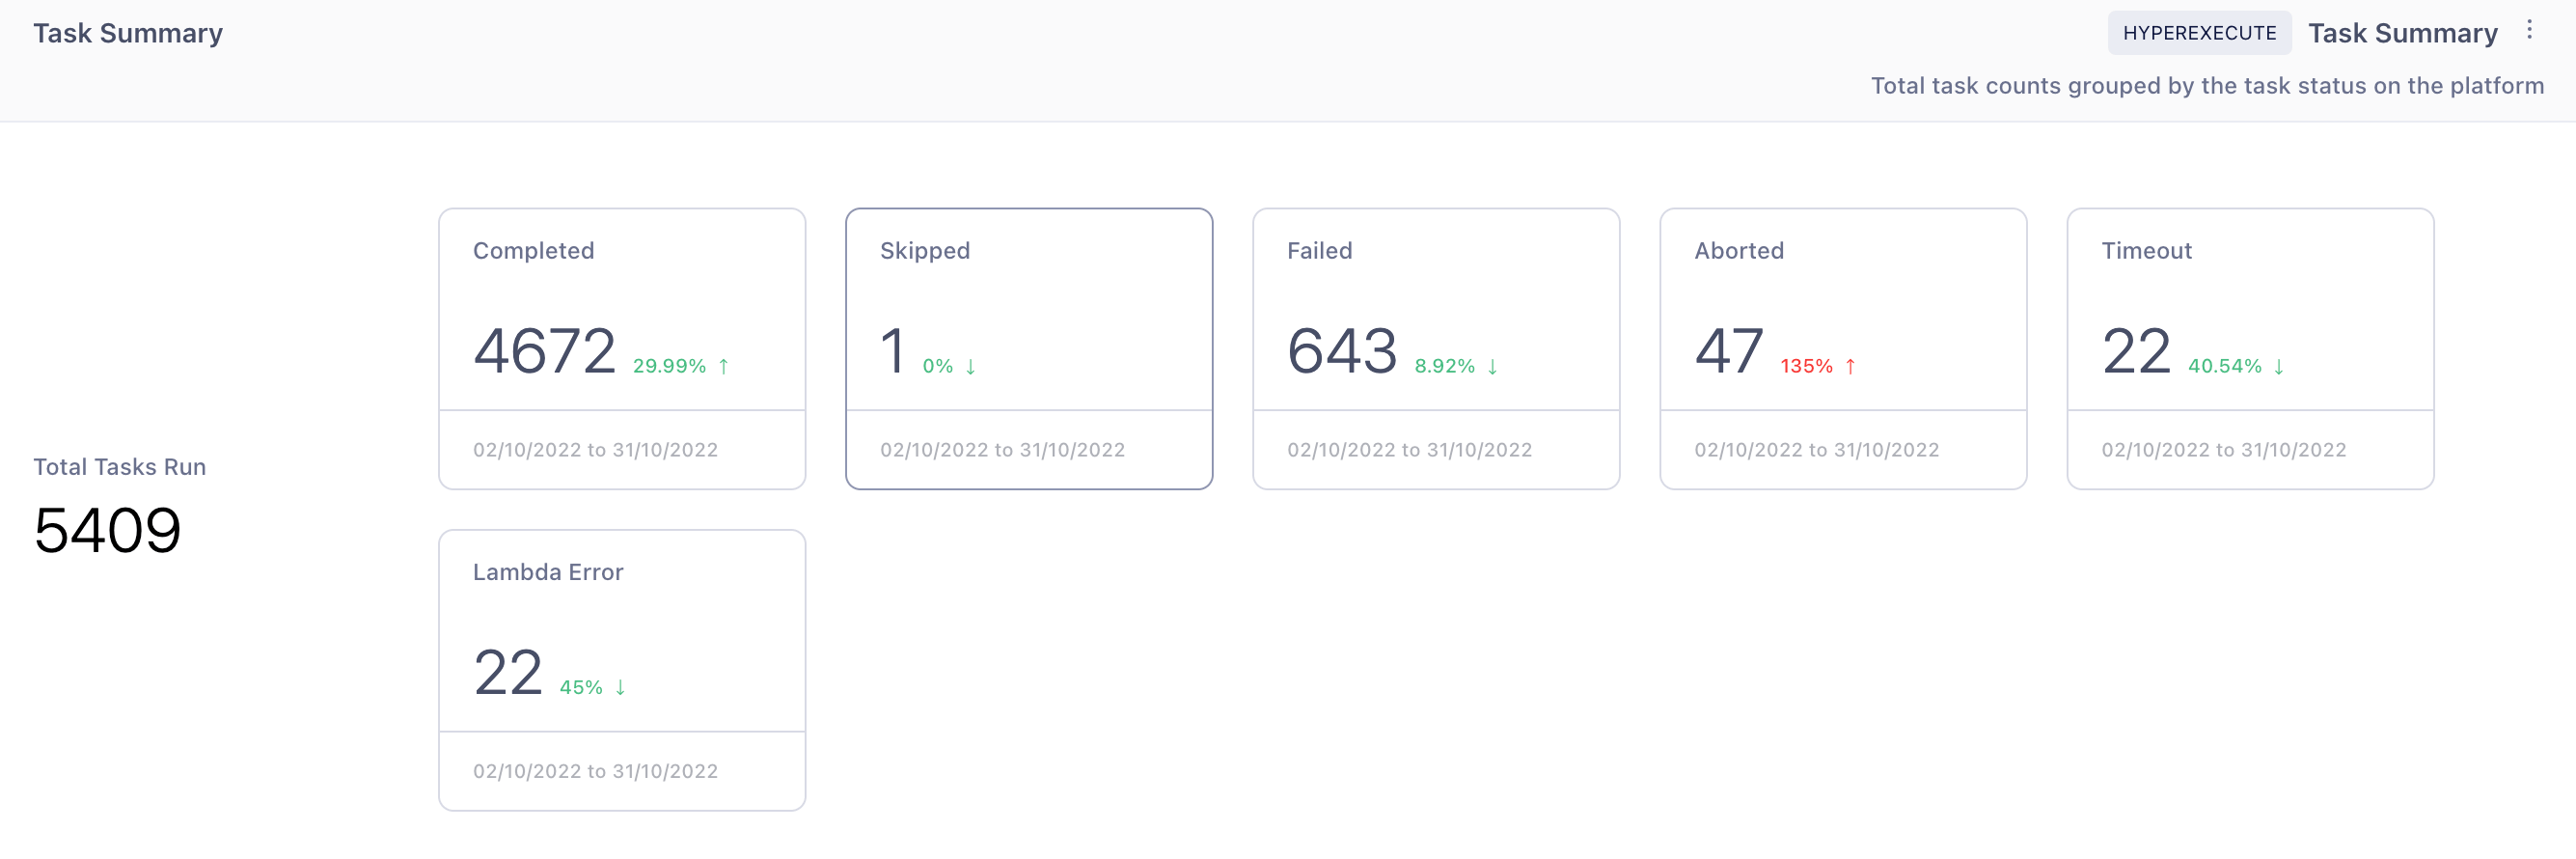
Task: Open the Lambda Error card
Action: 622,670
